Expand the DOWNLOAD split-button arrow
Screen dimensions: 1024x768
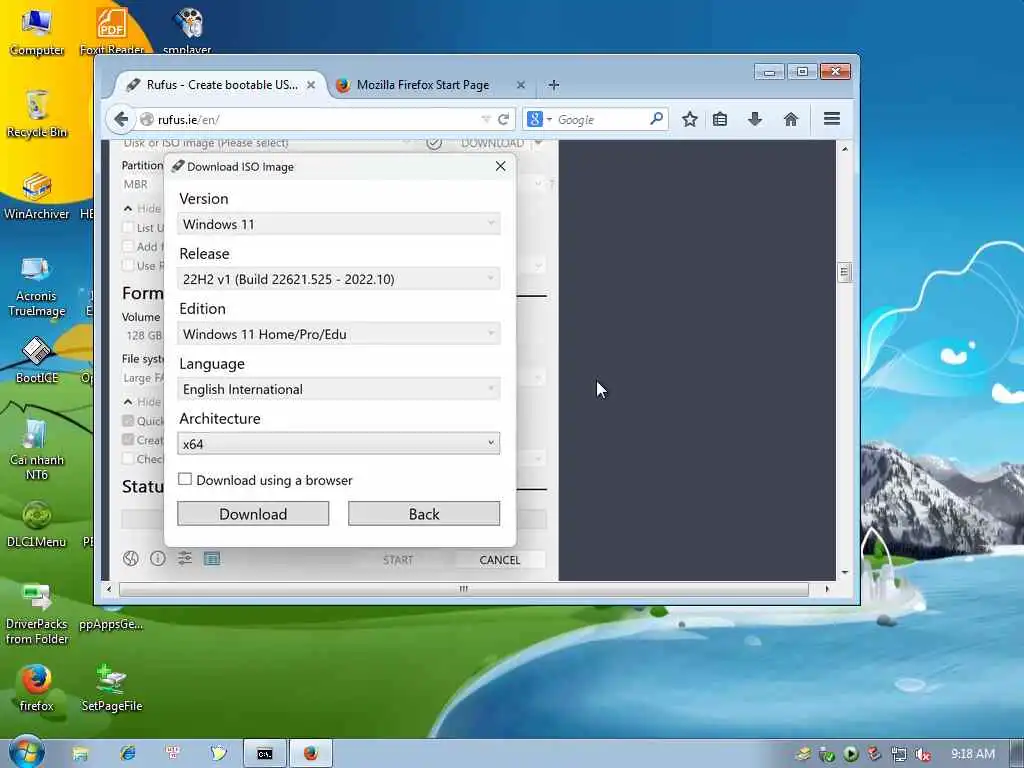click(x=538, y=143)
